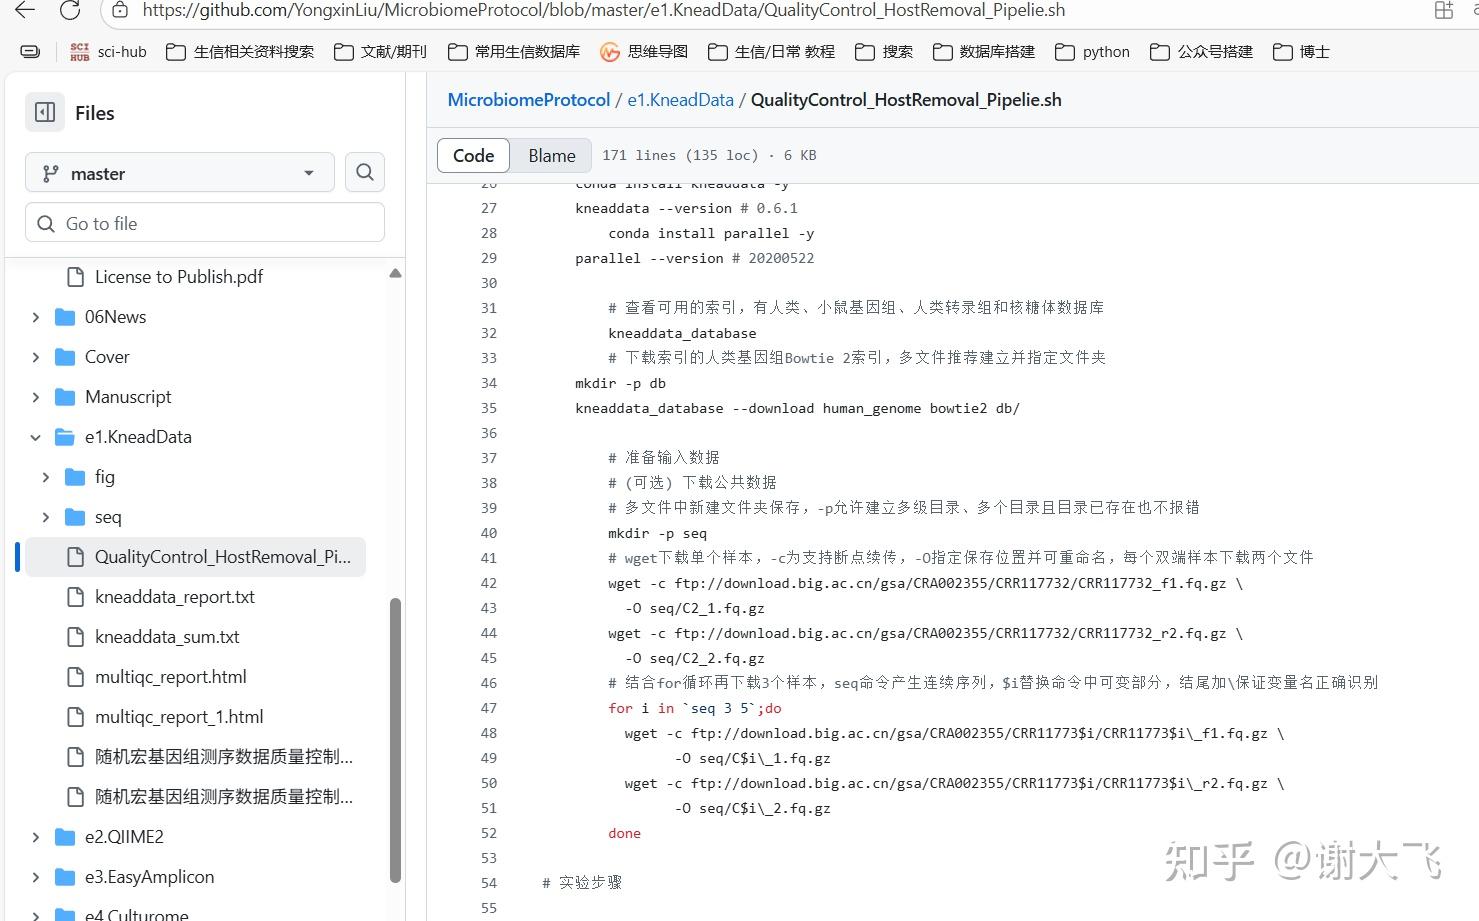The width and height of the screenshot is (1479, 921).
Task: Click inside the Go to file field
Action: pos(204,222)
